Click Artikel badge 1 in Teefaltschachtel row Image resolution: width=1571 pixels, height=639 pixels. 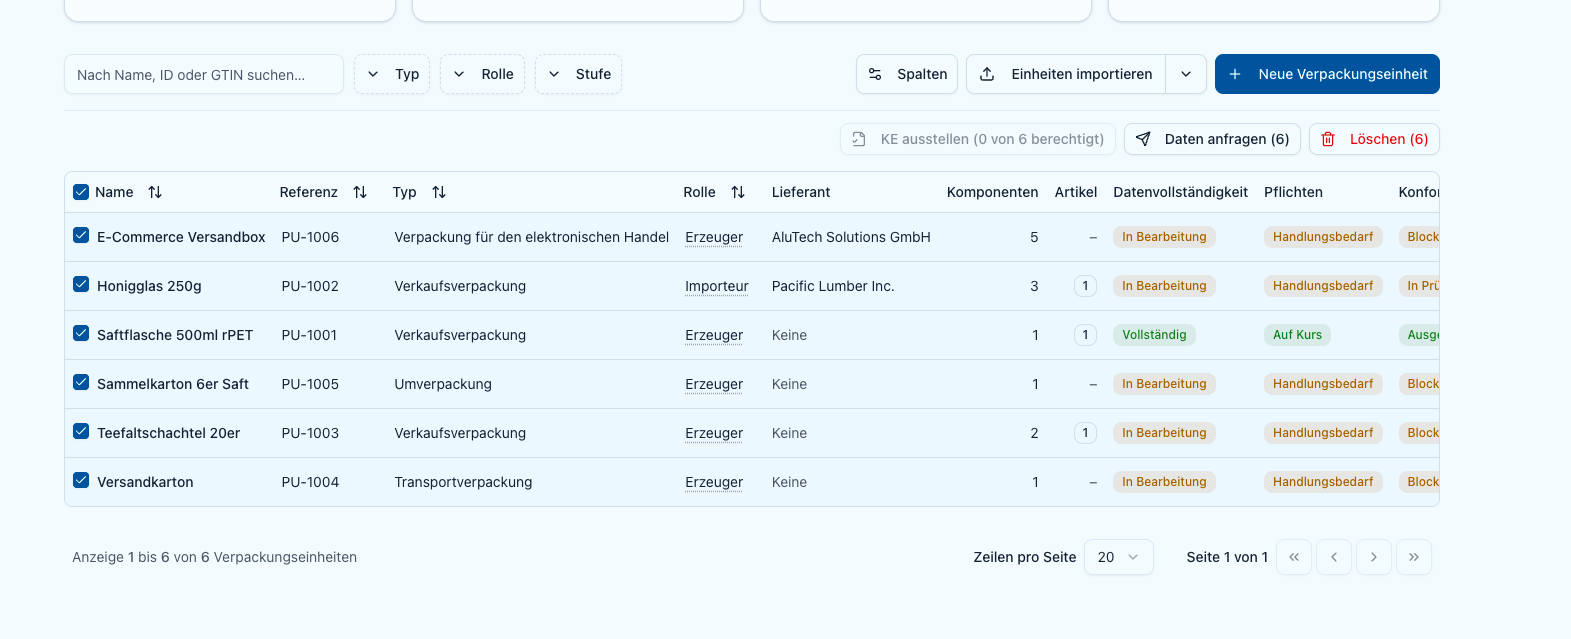[1085, 433]
